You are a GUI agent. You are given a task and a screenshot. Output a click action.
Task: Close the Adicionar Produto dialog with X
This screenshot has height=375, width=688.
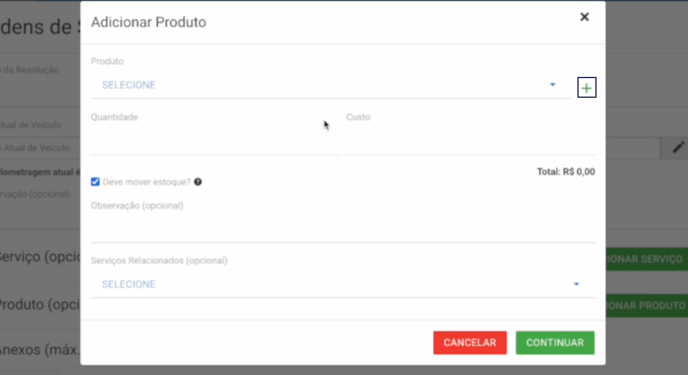point(584,17)
